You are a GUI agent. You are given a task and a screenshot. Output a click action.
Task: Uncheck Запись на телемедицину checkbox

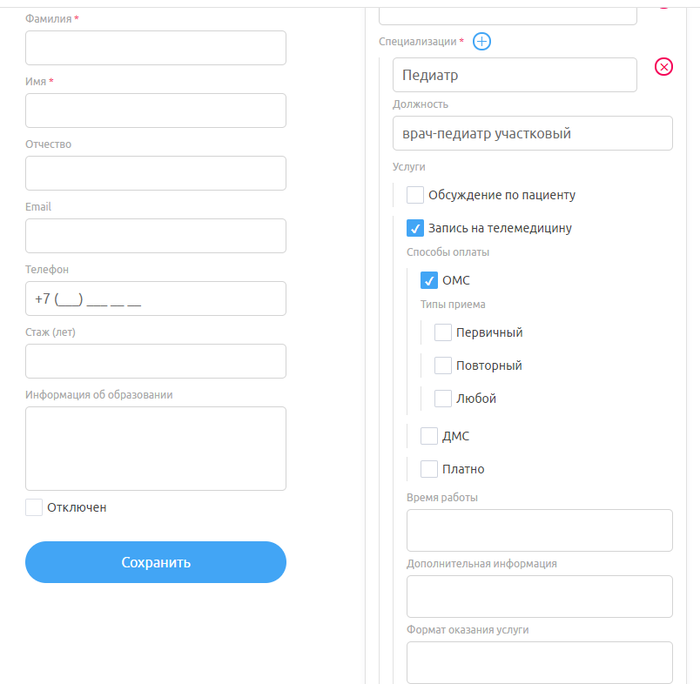click(x=416, y=228)
